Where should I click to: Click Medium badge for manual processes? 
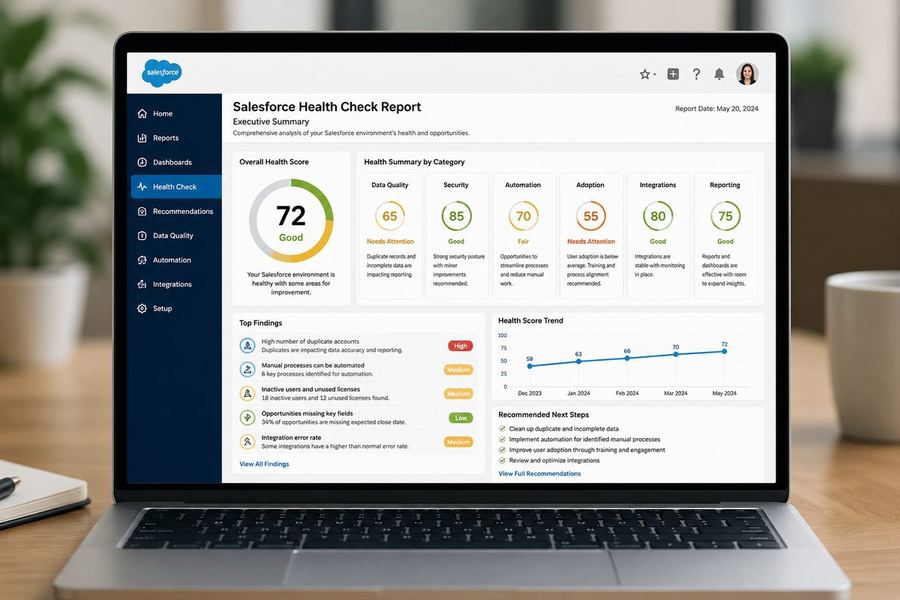(x=459, y=370)
